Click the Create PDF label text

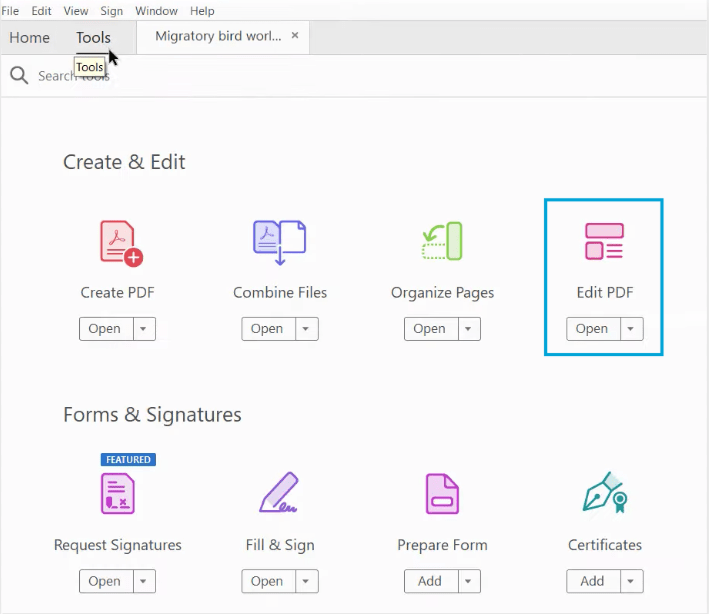pyautogui.click(x=118, y=293)
